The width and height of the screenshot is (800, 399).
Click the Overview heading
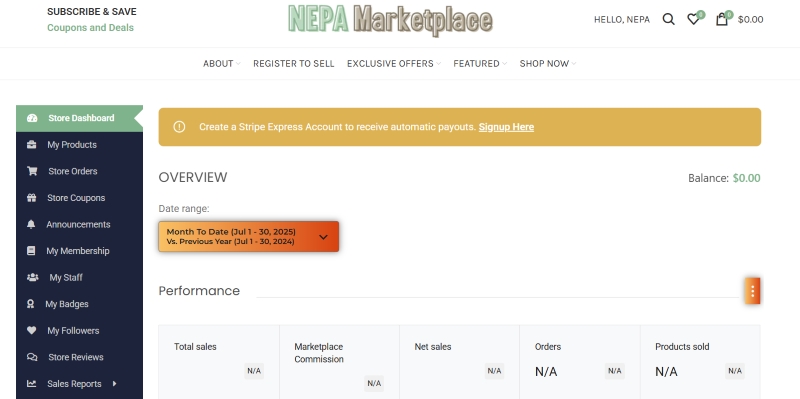coord(193,177)
